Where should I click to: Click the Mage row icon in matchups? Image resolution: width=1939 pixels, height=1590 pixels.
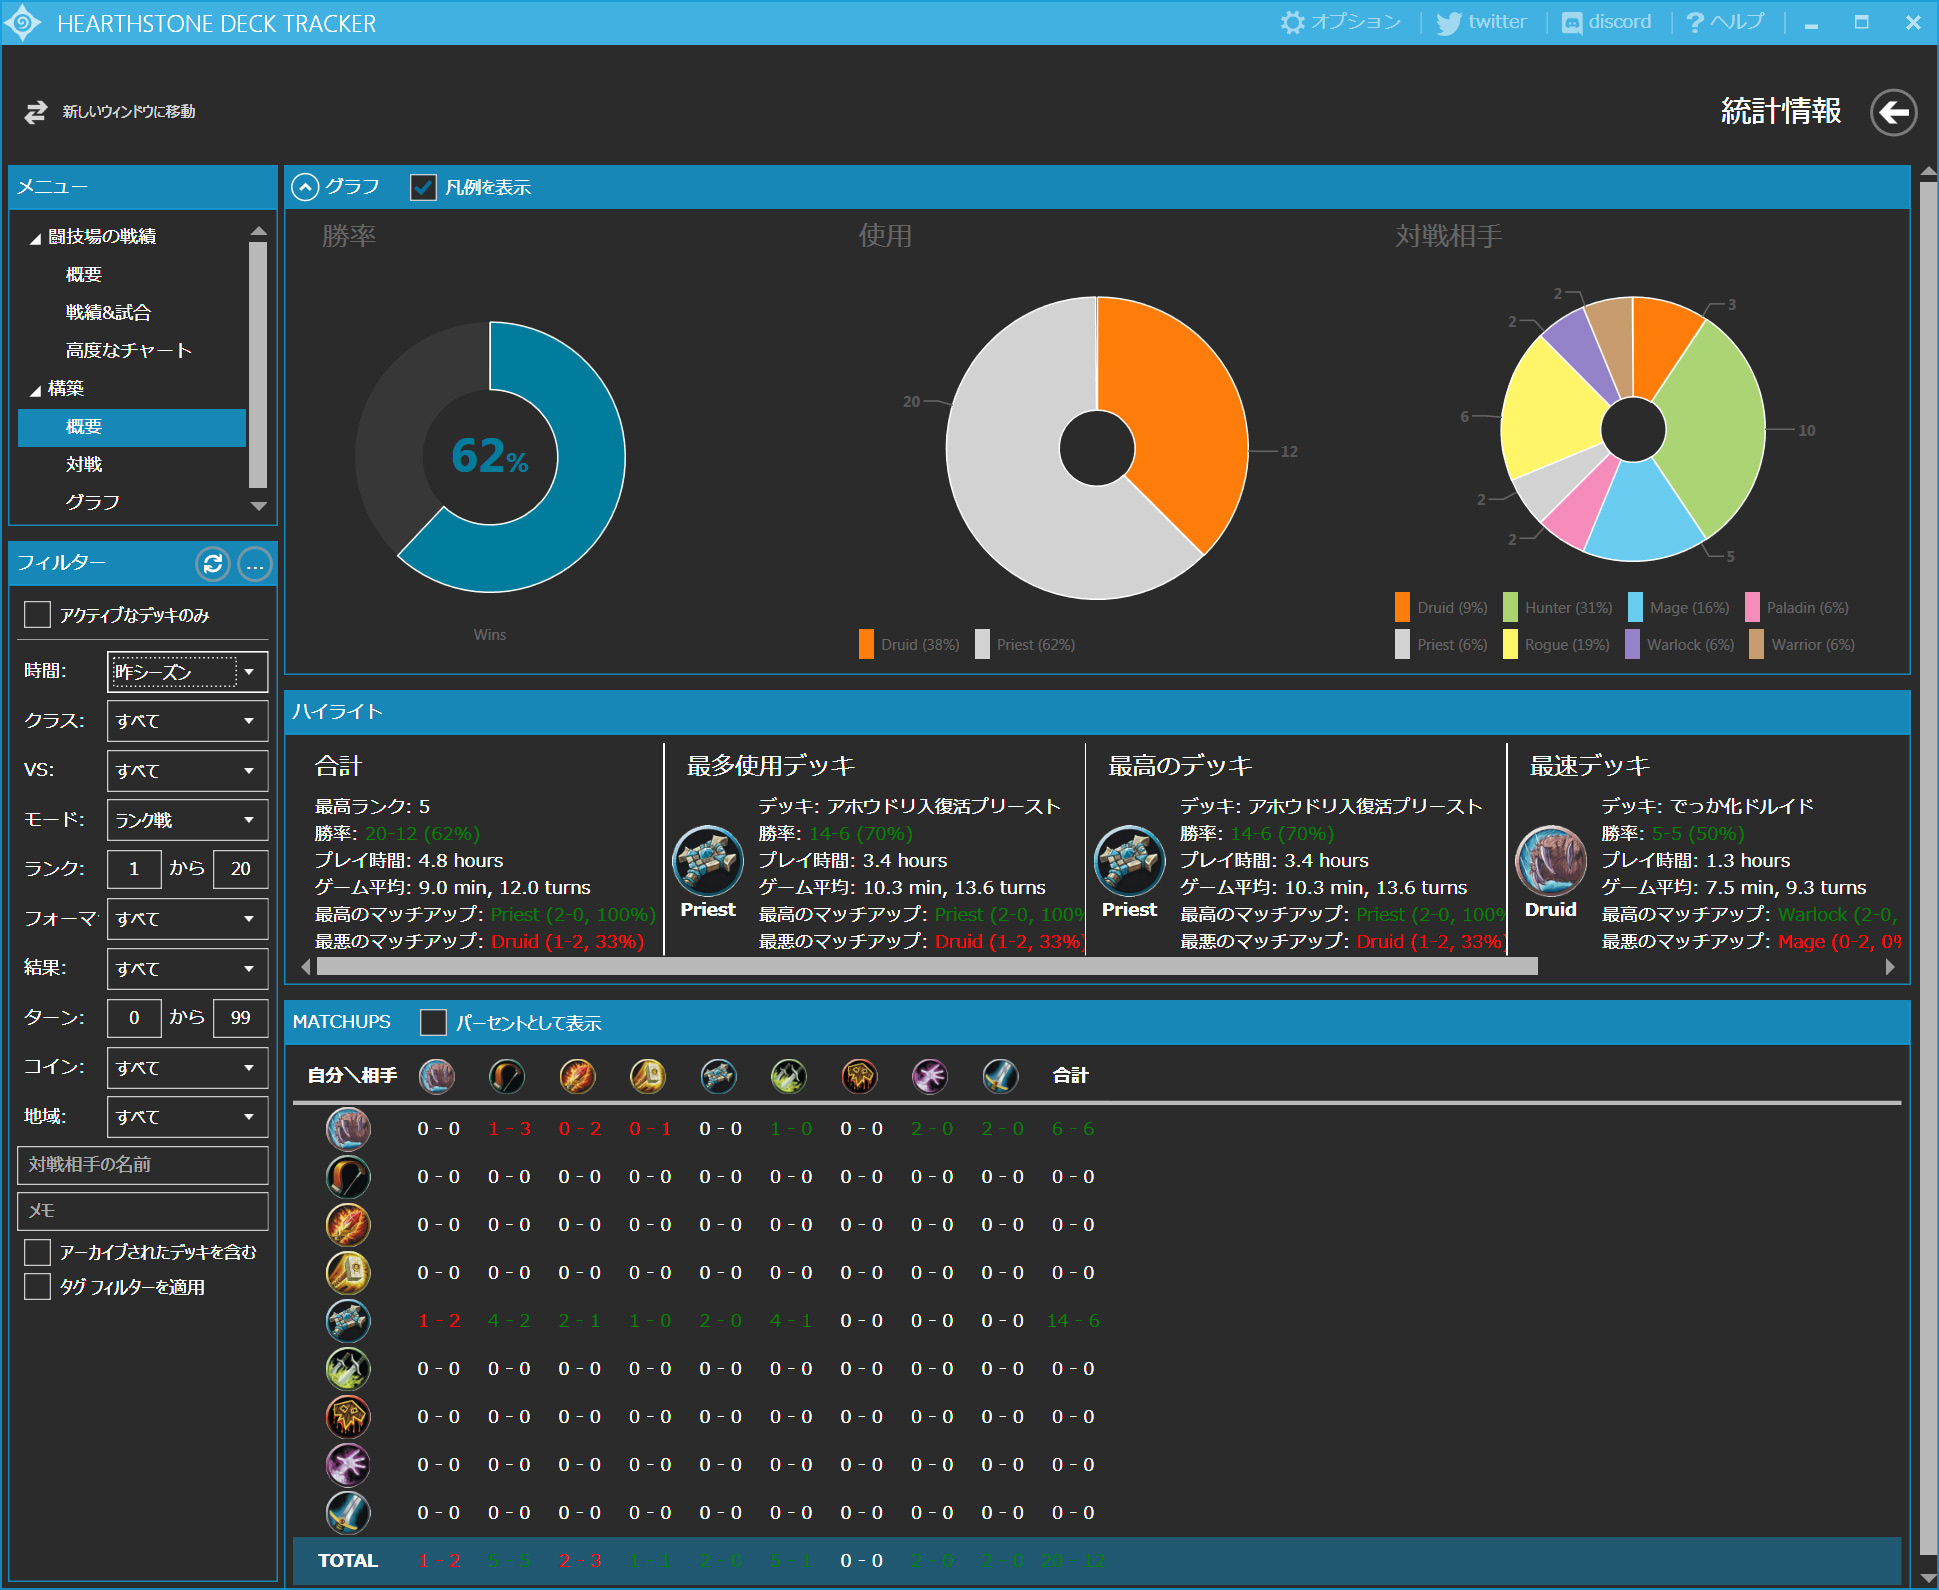pos(348,1225)
